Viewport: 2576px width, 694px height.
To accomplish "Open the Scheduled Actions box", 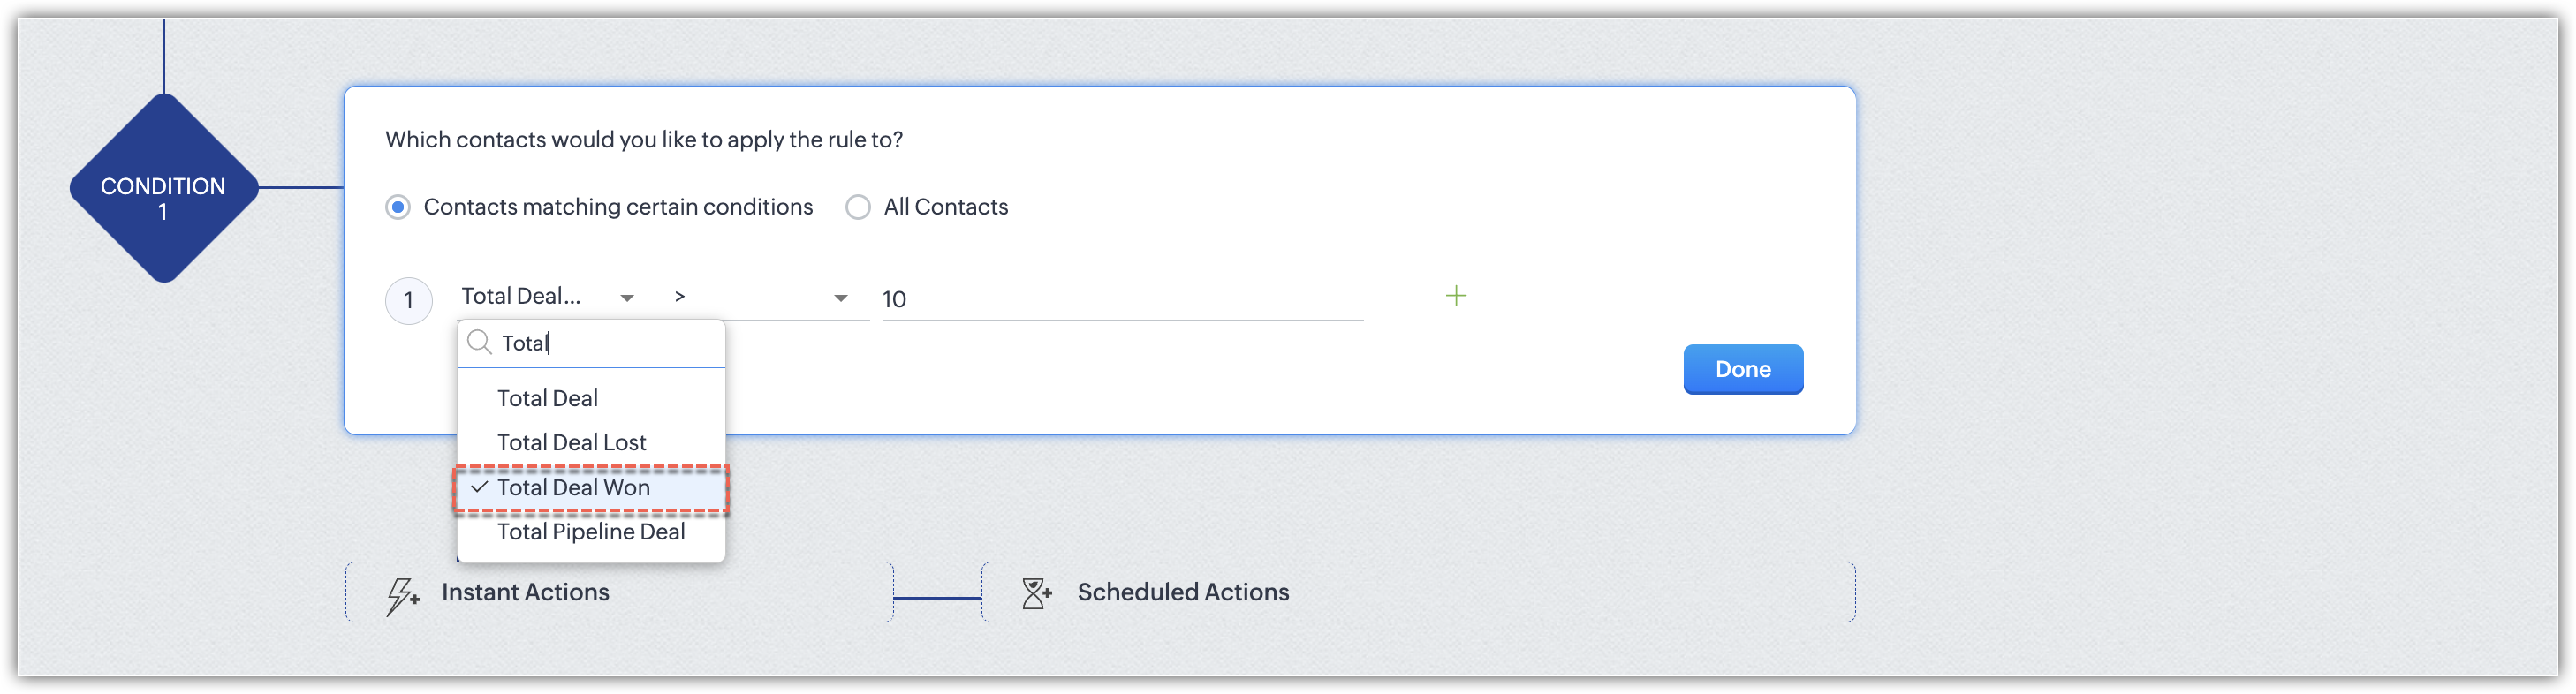I will coord(1416,592).
